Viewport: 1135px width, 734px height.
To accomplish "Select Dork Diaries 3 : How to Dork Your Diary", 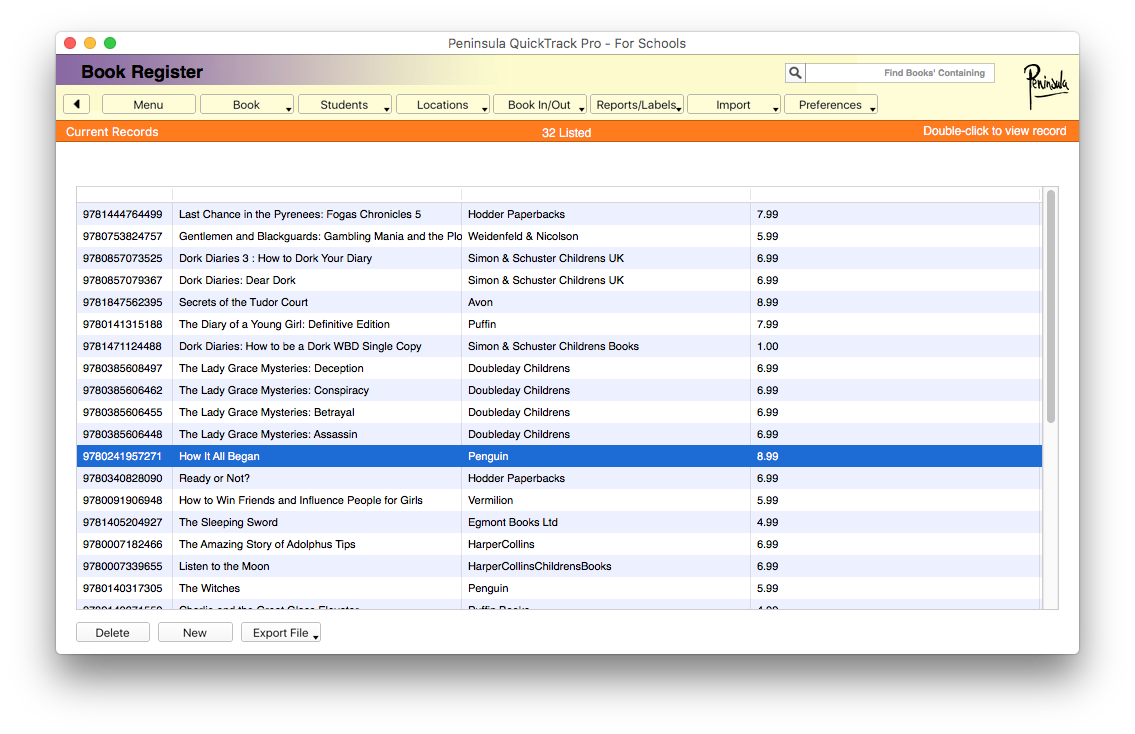I will (559, 258).
